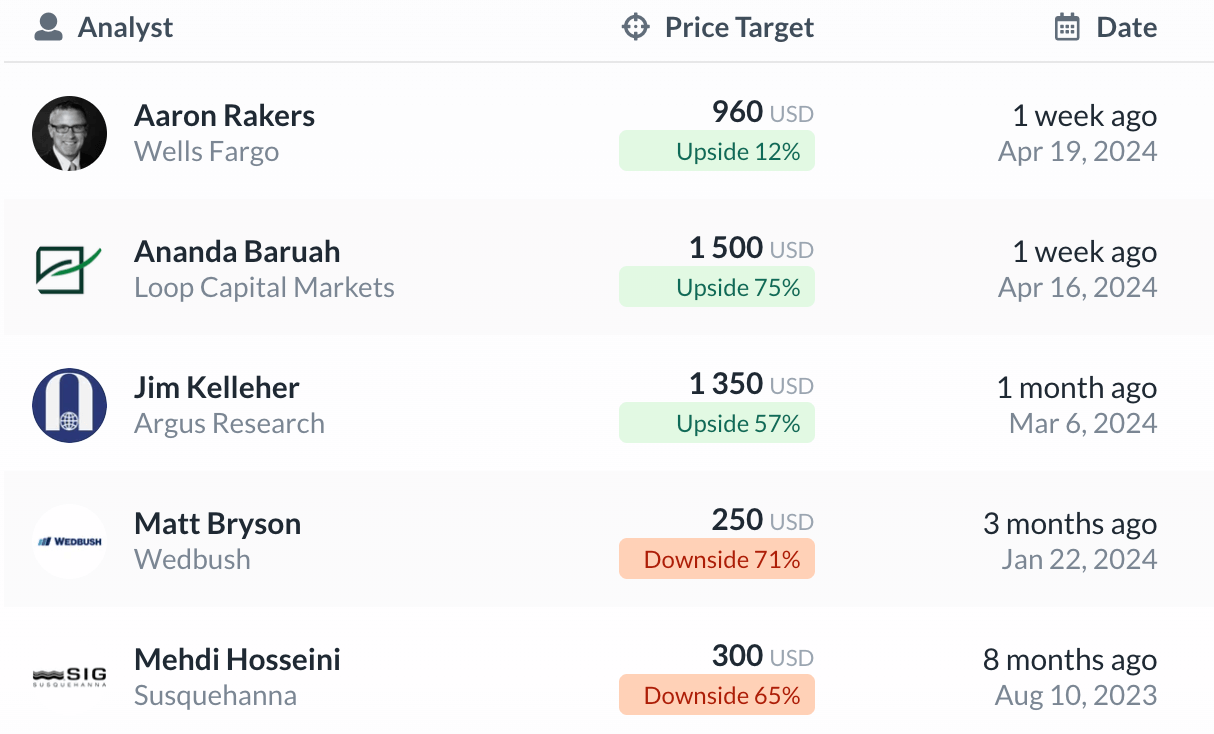Click the person icon beside Analyst header

coord(48,27)
